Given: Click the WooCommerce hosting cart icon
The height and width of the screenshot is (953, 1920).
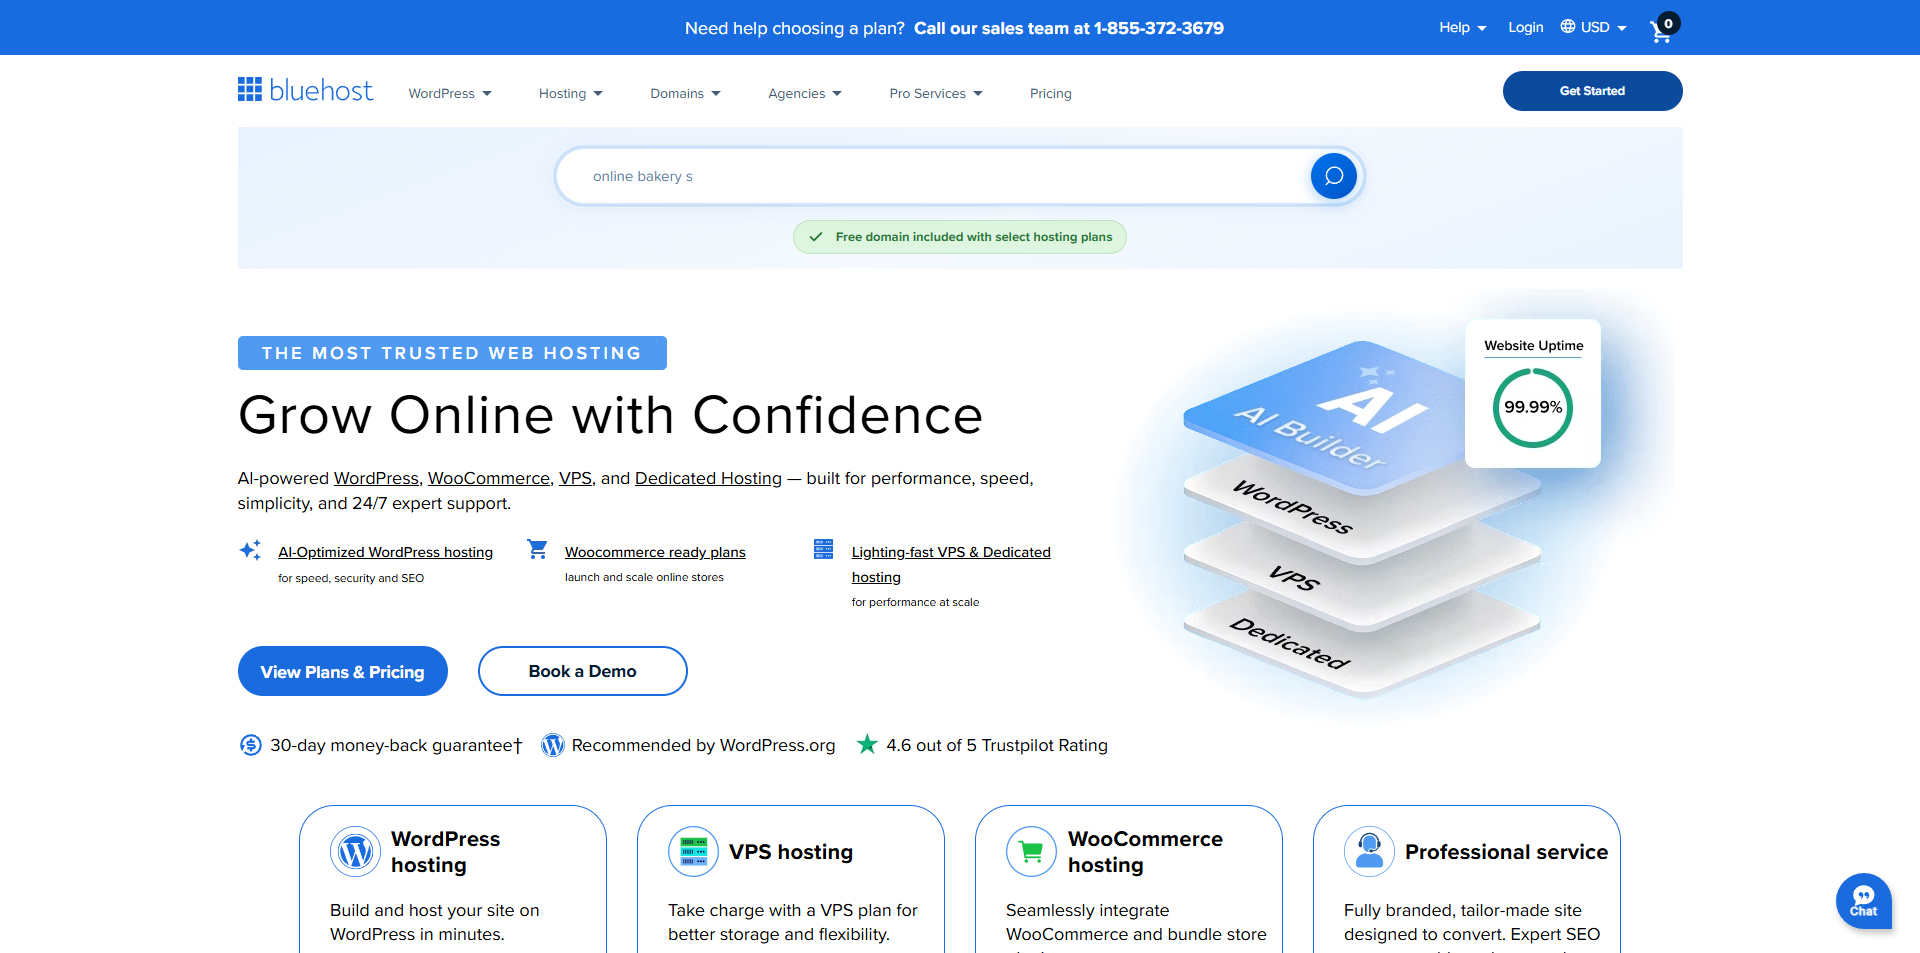Looking at the screenshot, I should [x=1031, y=851].
